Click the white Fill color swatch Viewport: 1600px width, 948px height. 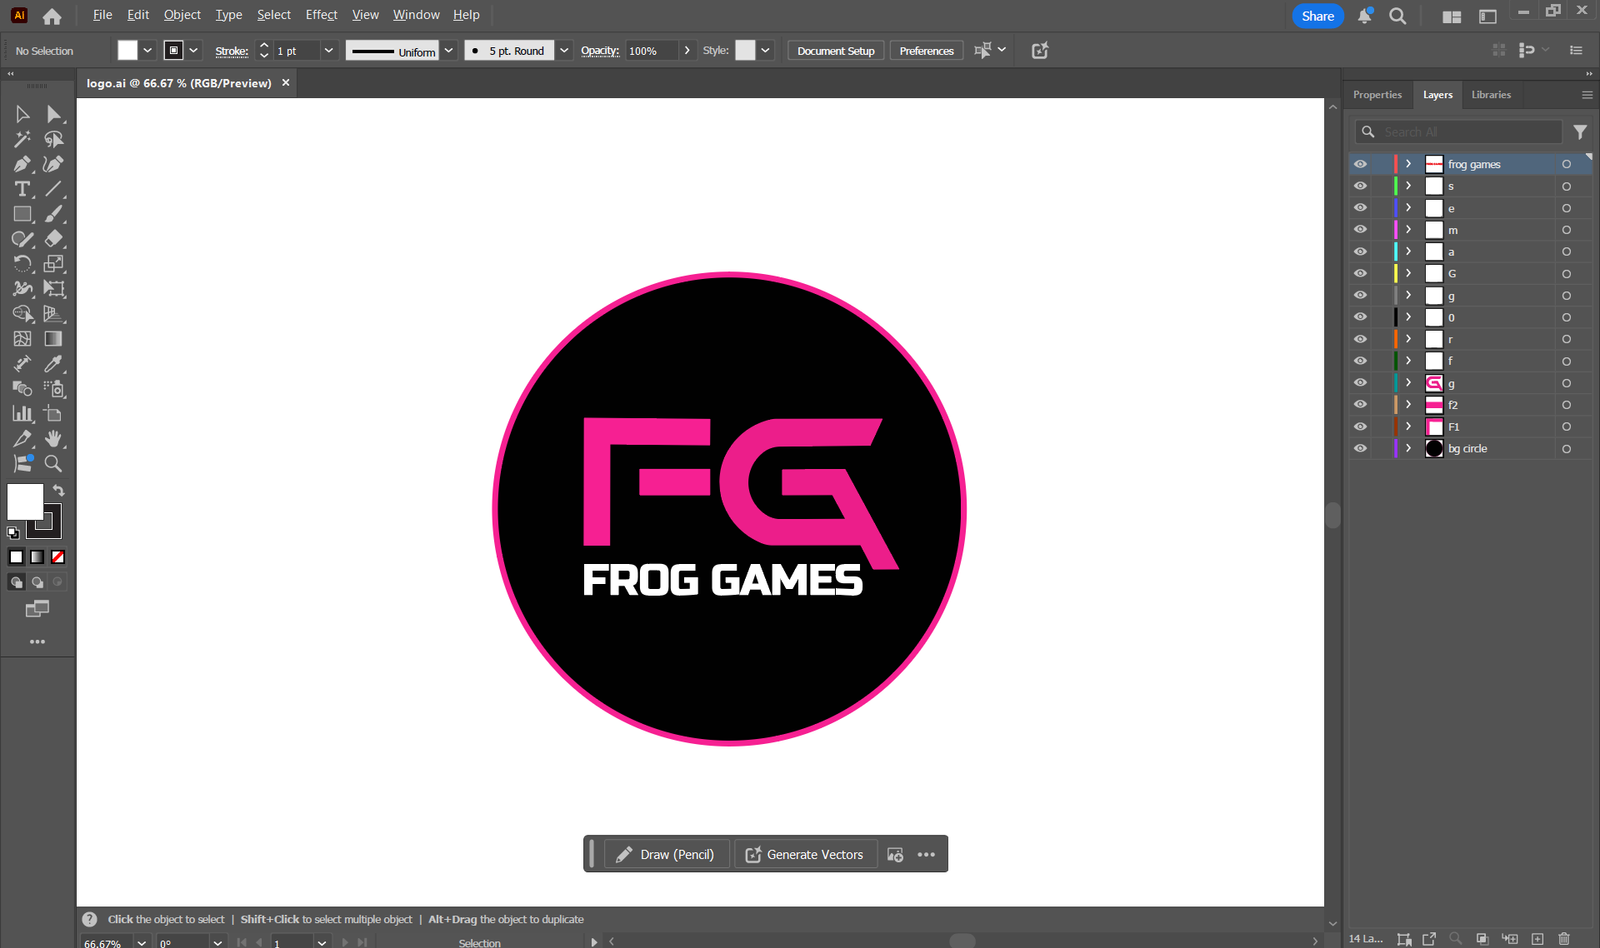pos(25,502)
